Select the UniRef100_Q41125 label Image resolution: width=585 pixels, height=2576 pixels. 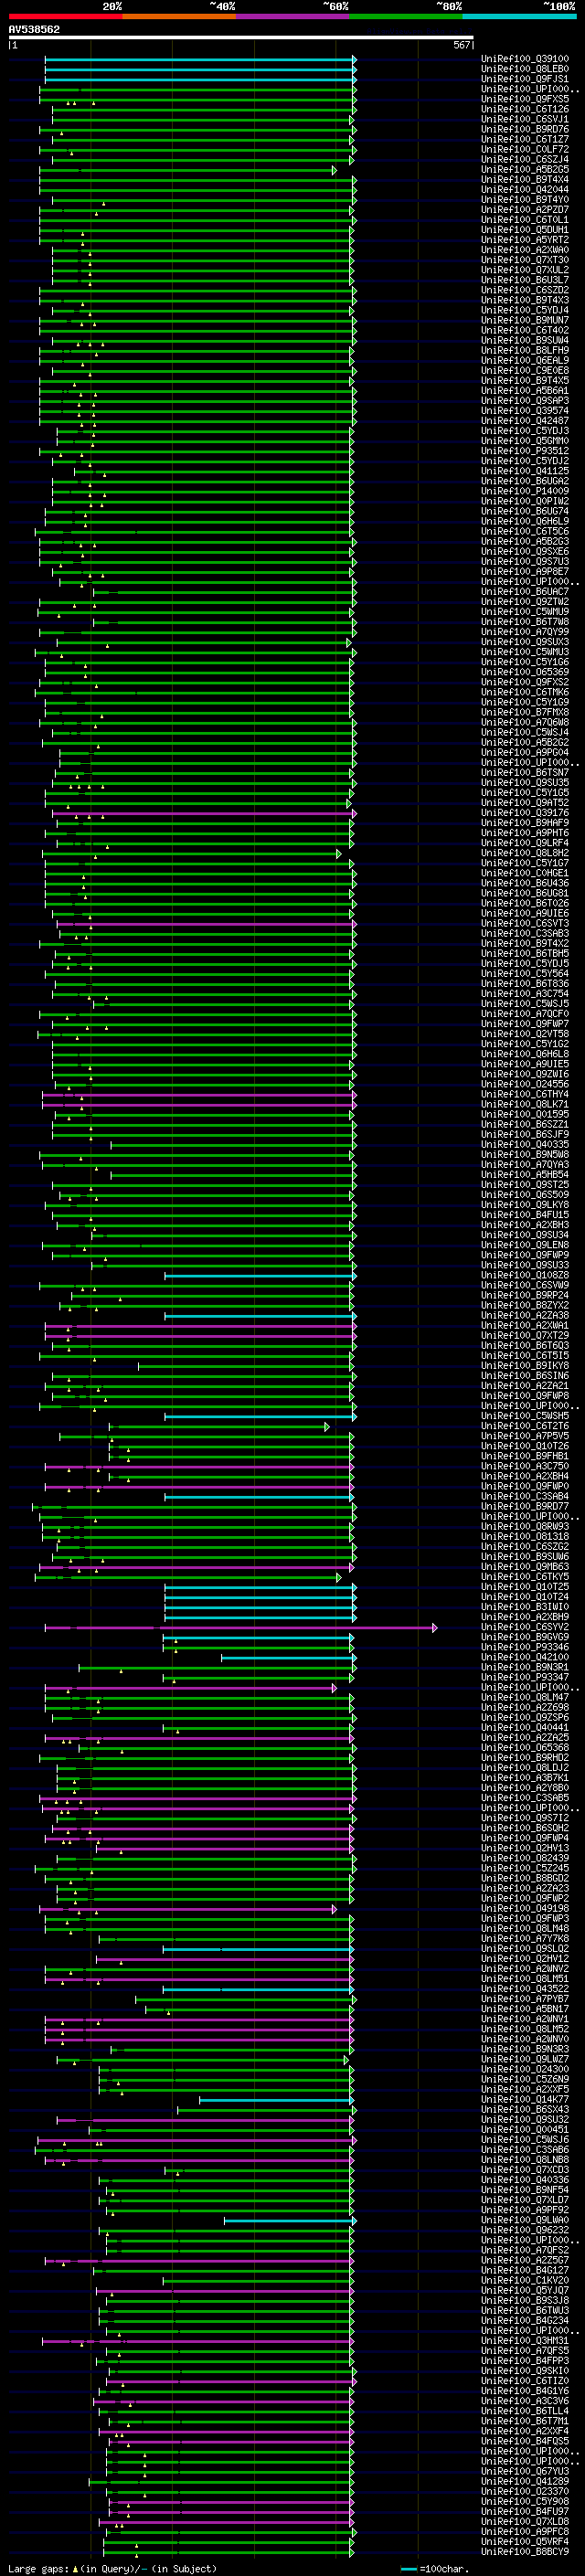click(x=525, y=471)
